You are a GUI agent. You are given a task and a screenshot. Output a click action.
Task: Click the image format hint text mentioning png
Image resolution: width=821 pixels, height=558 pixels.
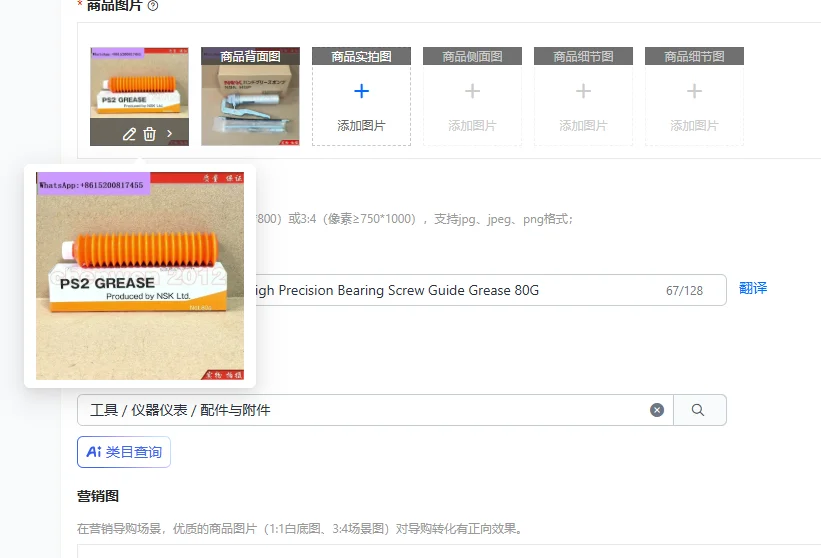[414, 219]
